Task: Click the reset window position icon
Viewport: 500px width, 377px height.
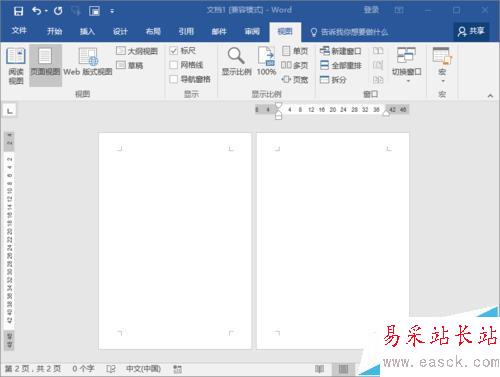Action: pos(378,80)
